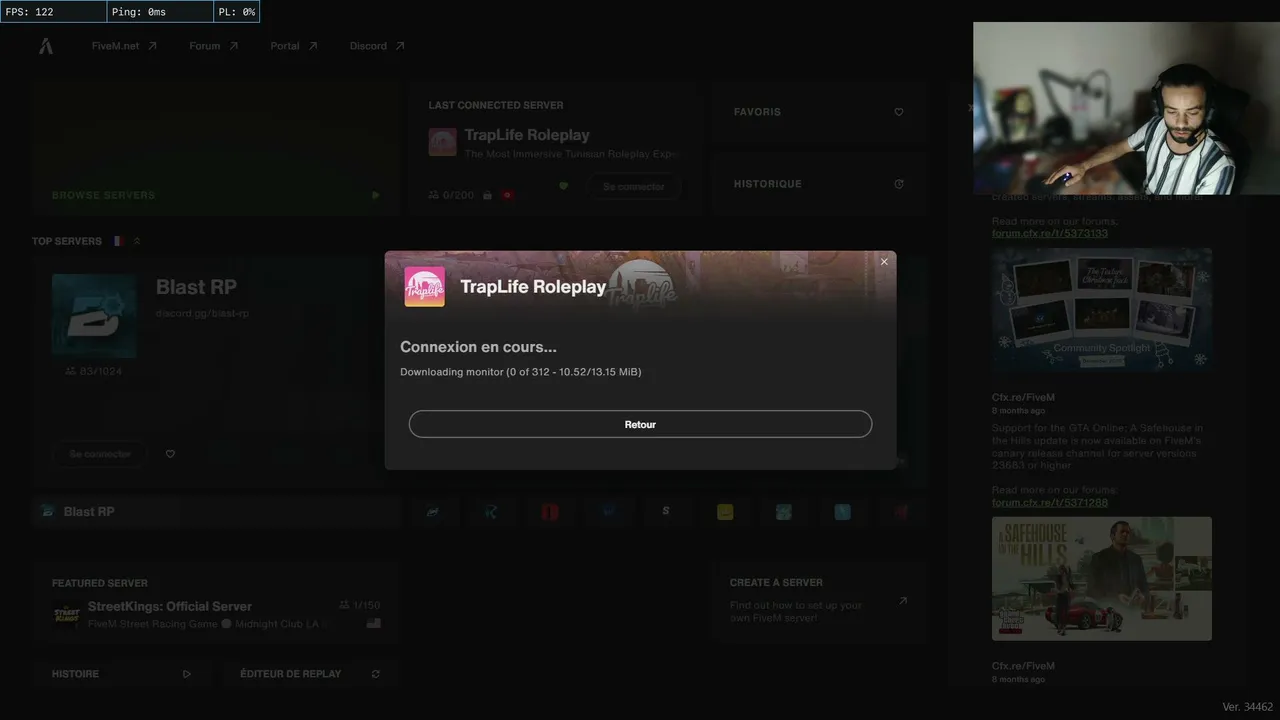The image size is (1280, 720).
Task: Click the last connected server TrapLife icon
Action: click(443, 142)
